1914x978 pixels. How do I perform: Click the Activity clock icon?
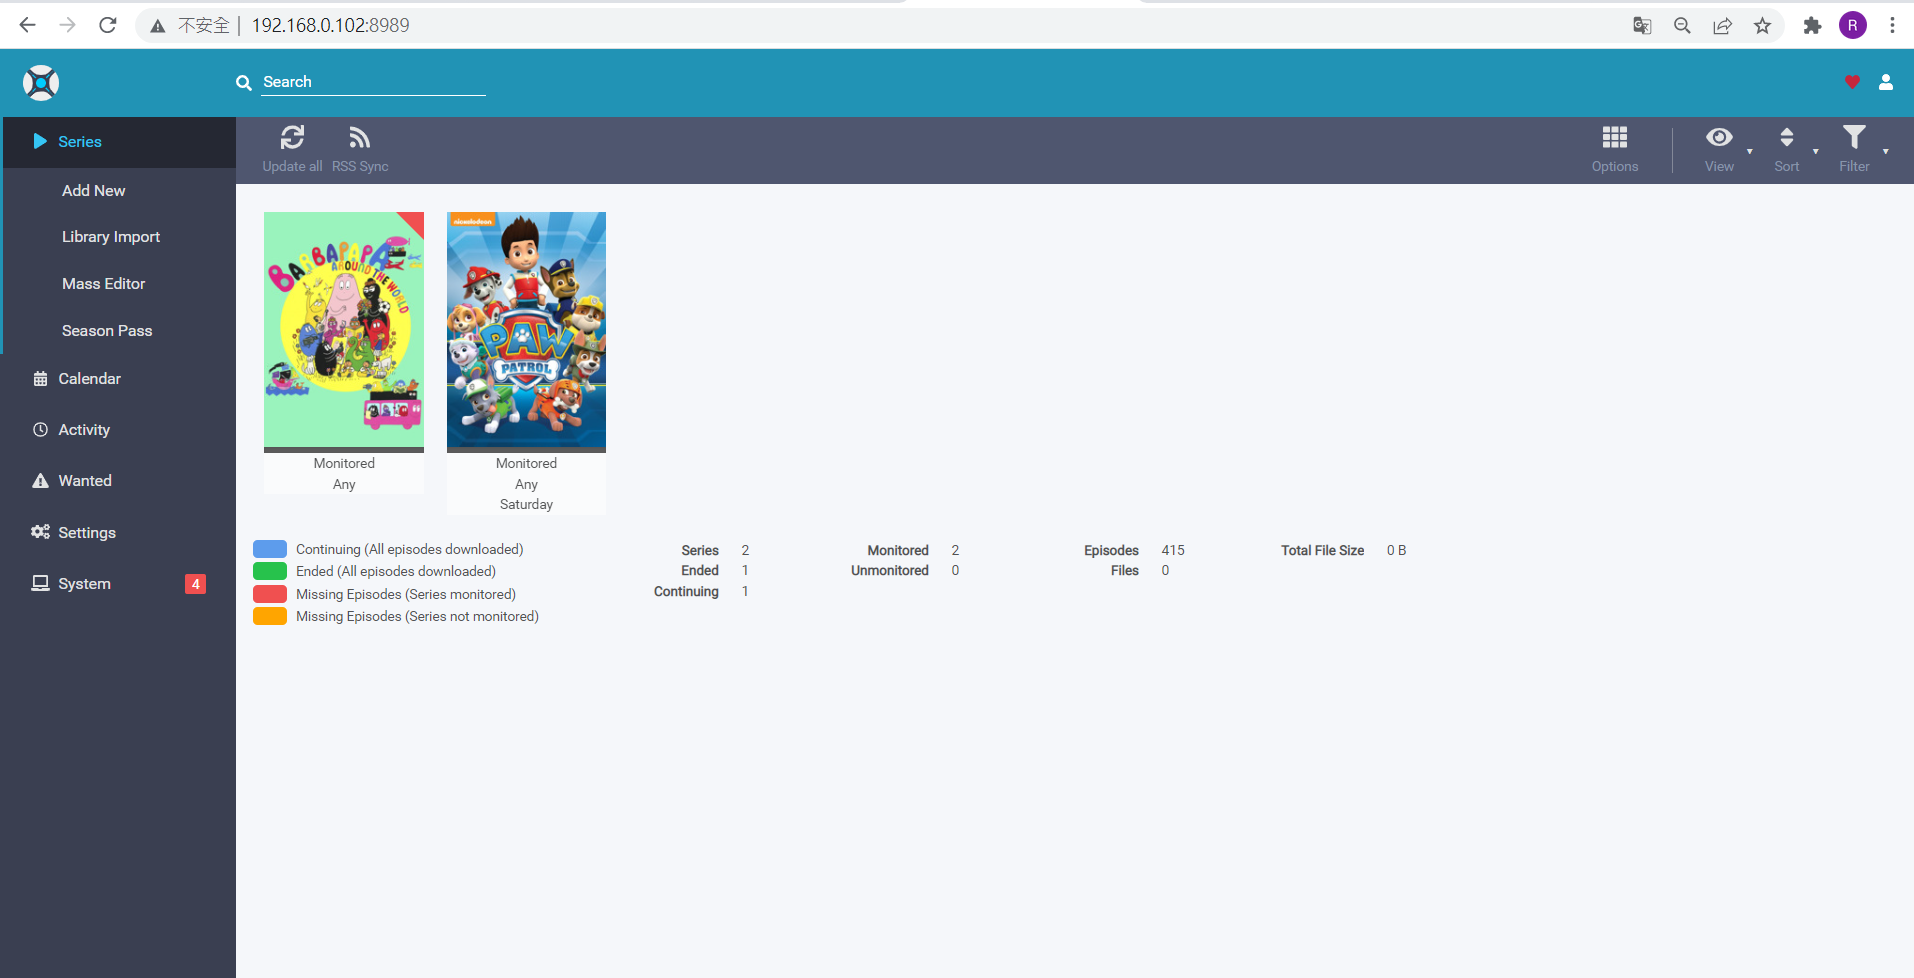tap(40, 430)
